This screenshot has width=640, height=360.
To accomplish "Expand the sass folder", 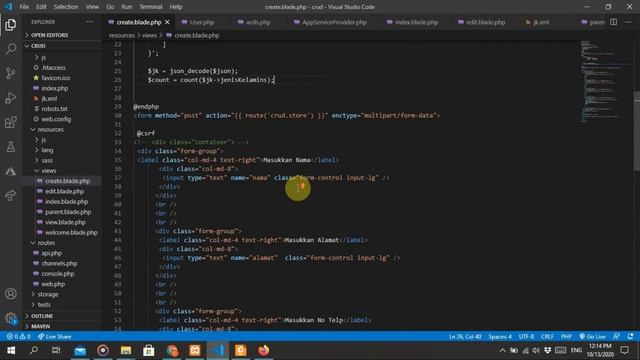I will 47,160.
